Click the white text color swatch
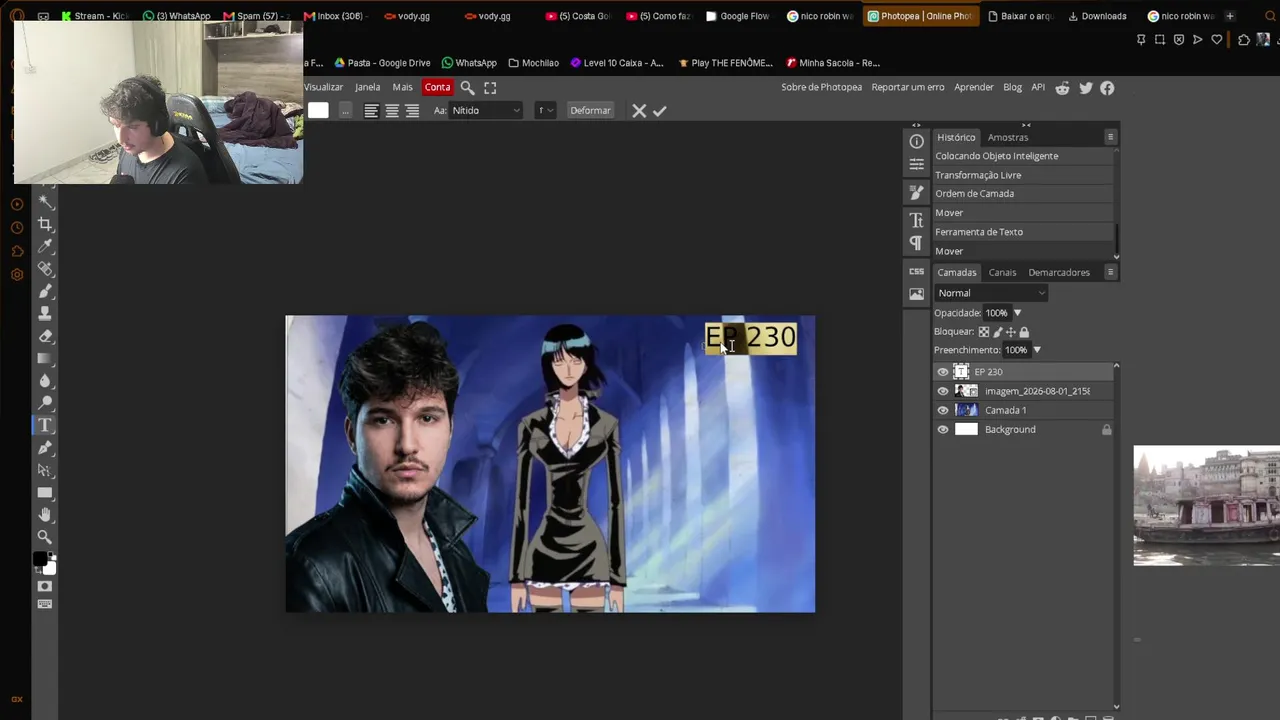1280x720 pixels. (318, 111)
